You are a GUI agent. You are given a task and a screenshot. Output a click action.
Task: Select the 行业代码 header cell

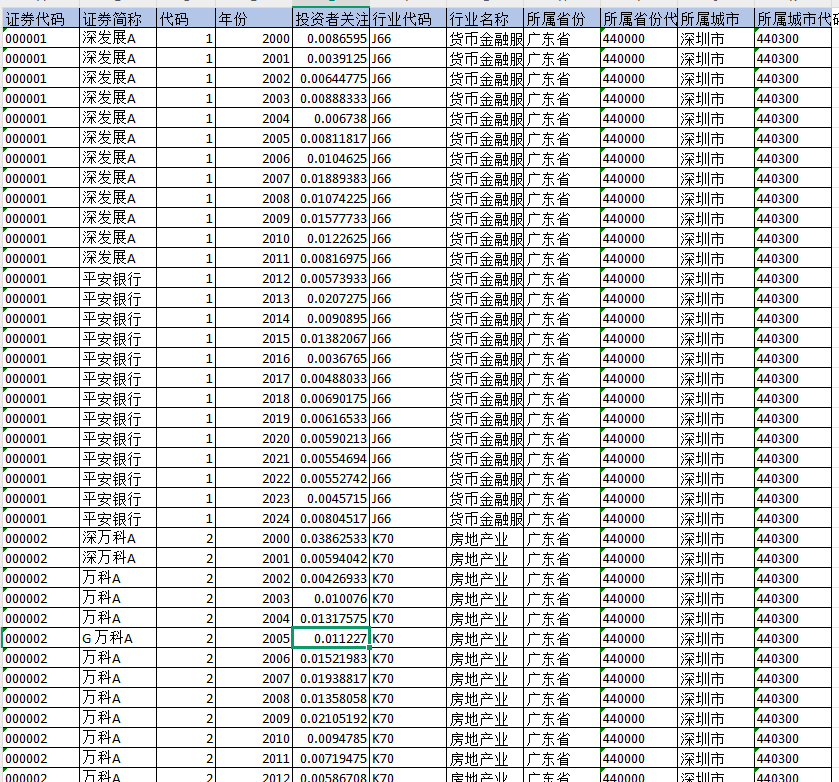coord(408,19)
